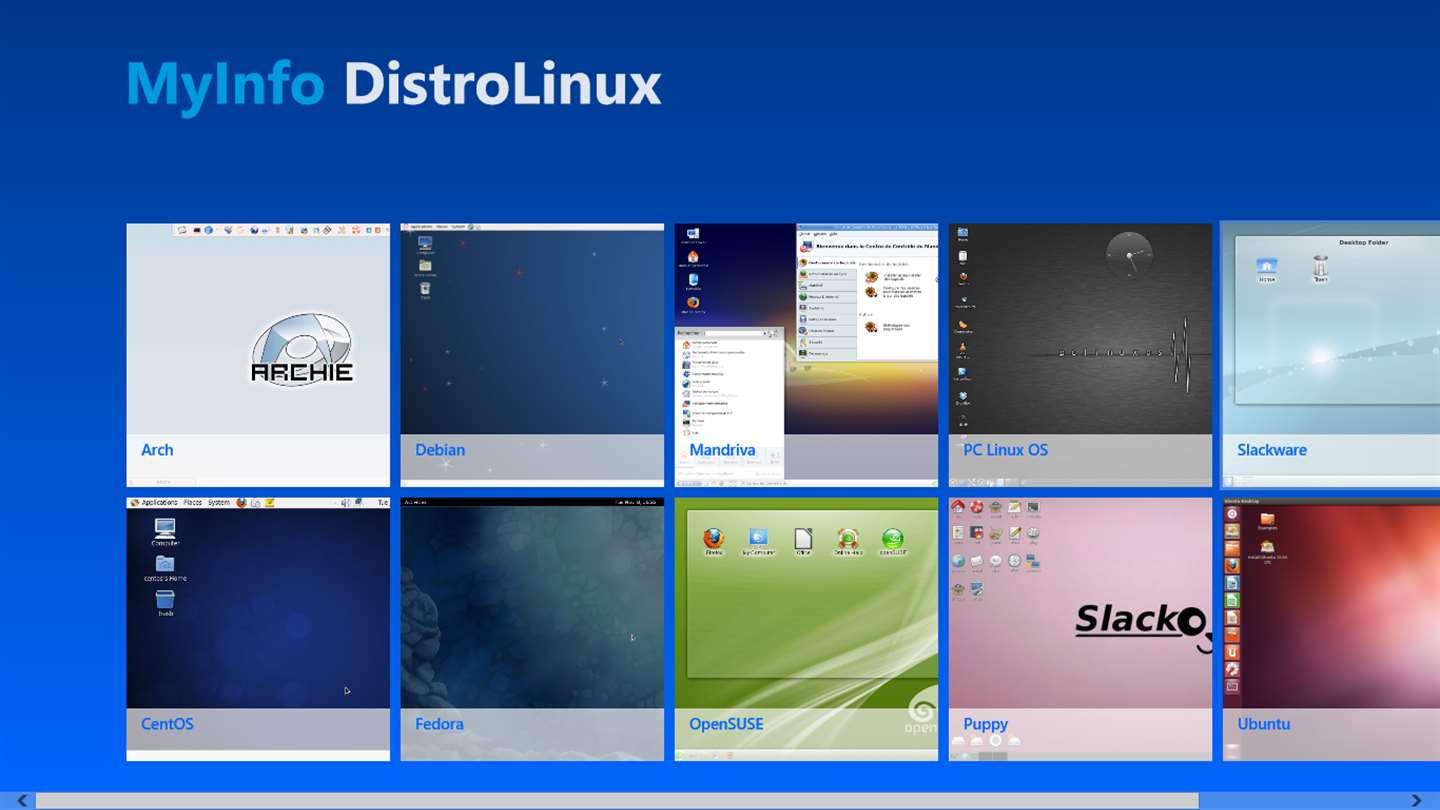Screen dimensions: 1440x810
Task: Click the Slackware label text
Action: coord(1272,450)
